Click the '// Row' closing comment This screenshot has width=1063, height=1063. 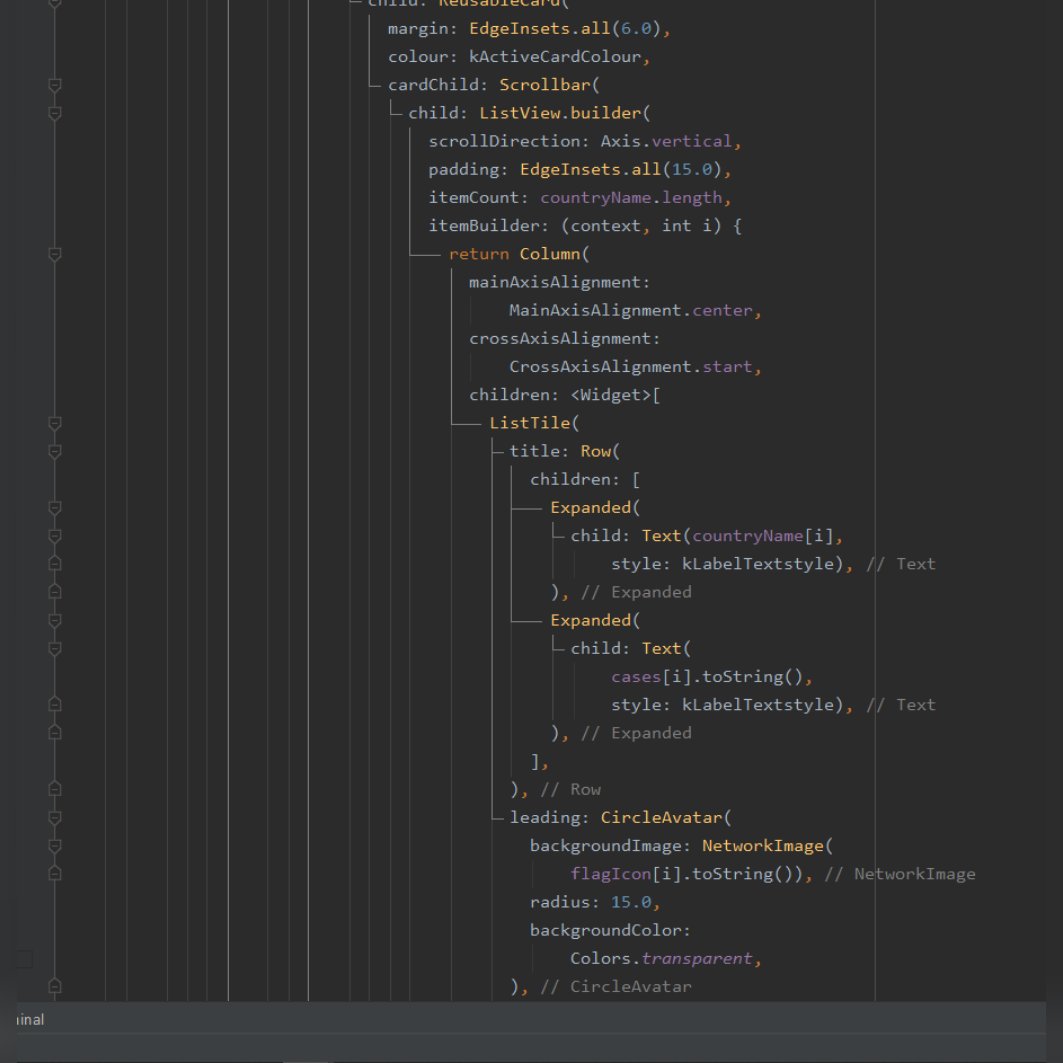(x=570, y=790)
